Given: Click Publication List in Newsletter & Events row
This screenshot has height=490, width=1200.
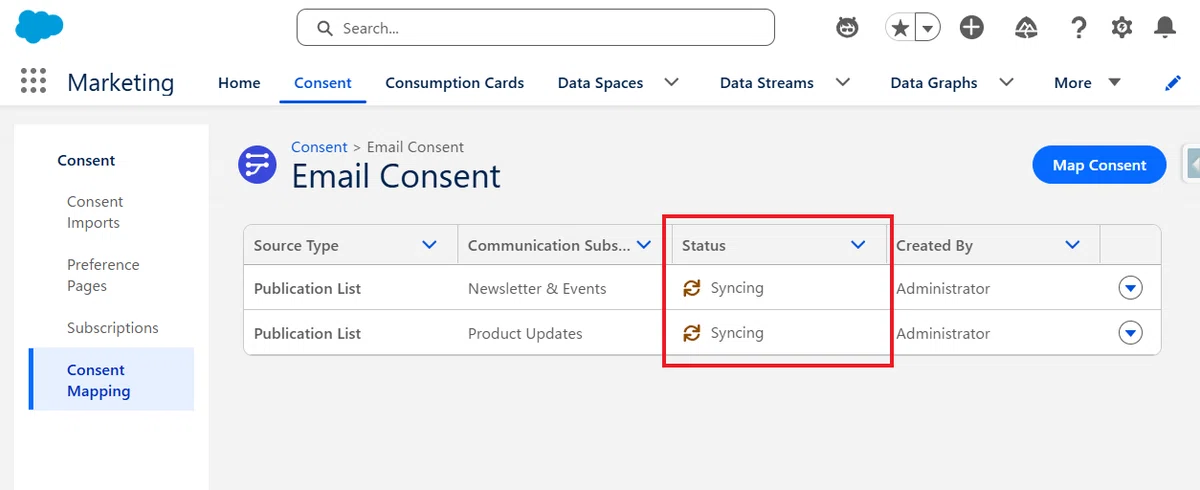Looking at the screenshot, I should 307,289.
